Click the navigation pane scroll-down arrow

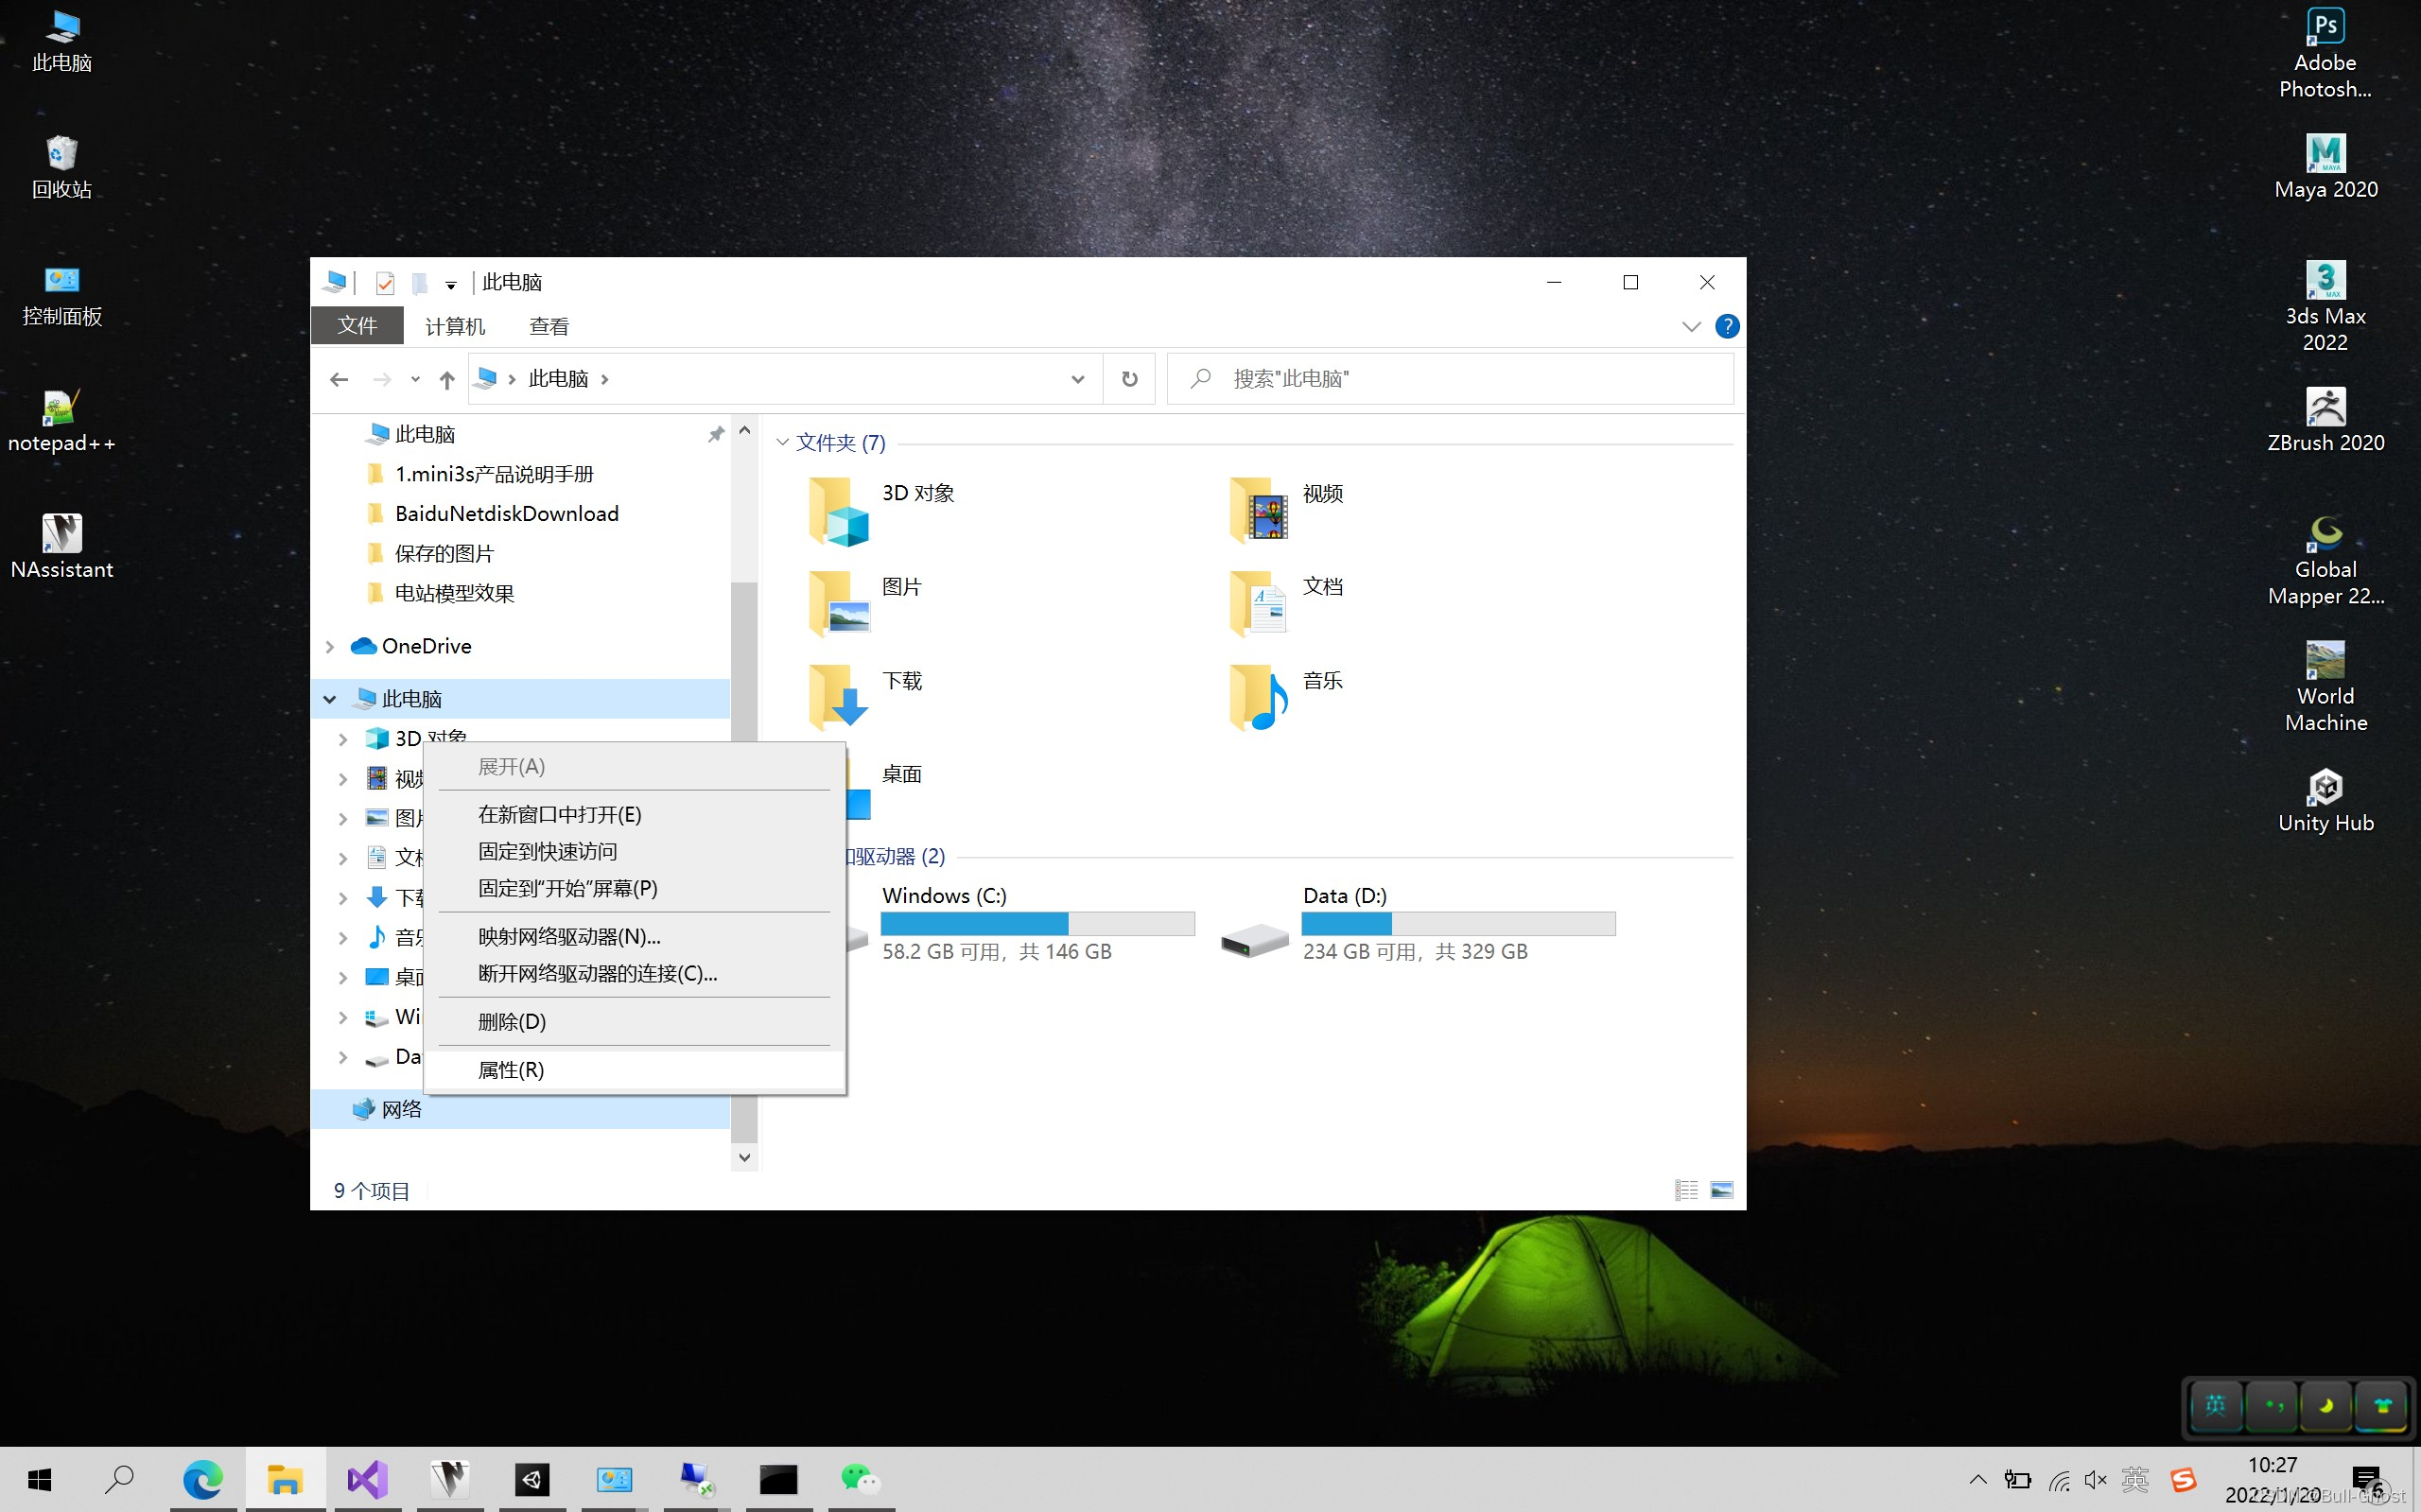[x=744, y=1157]
